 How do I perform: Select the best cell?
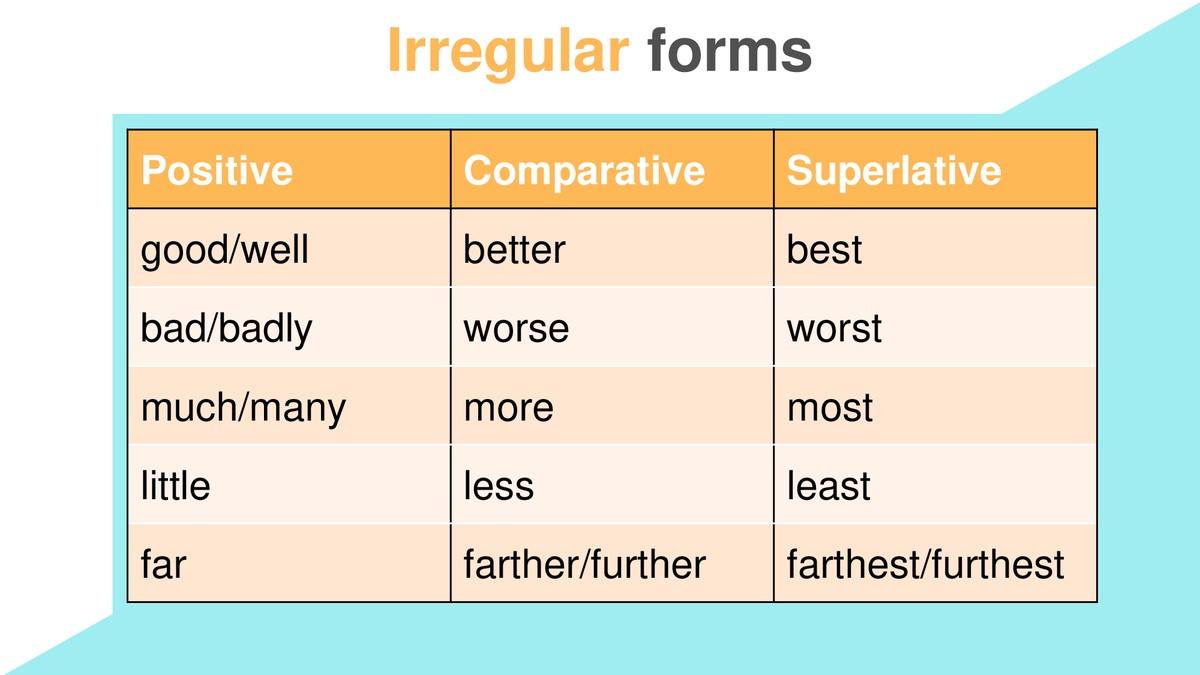pyautogui.click(x=935, y=248)
